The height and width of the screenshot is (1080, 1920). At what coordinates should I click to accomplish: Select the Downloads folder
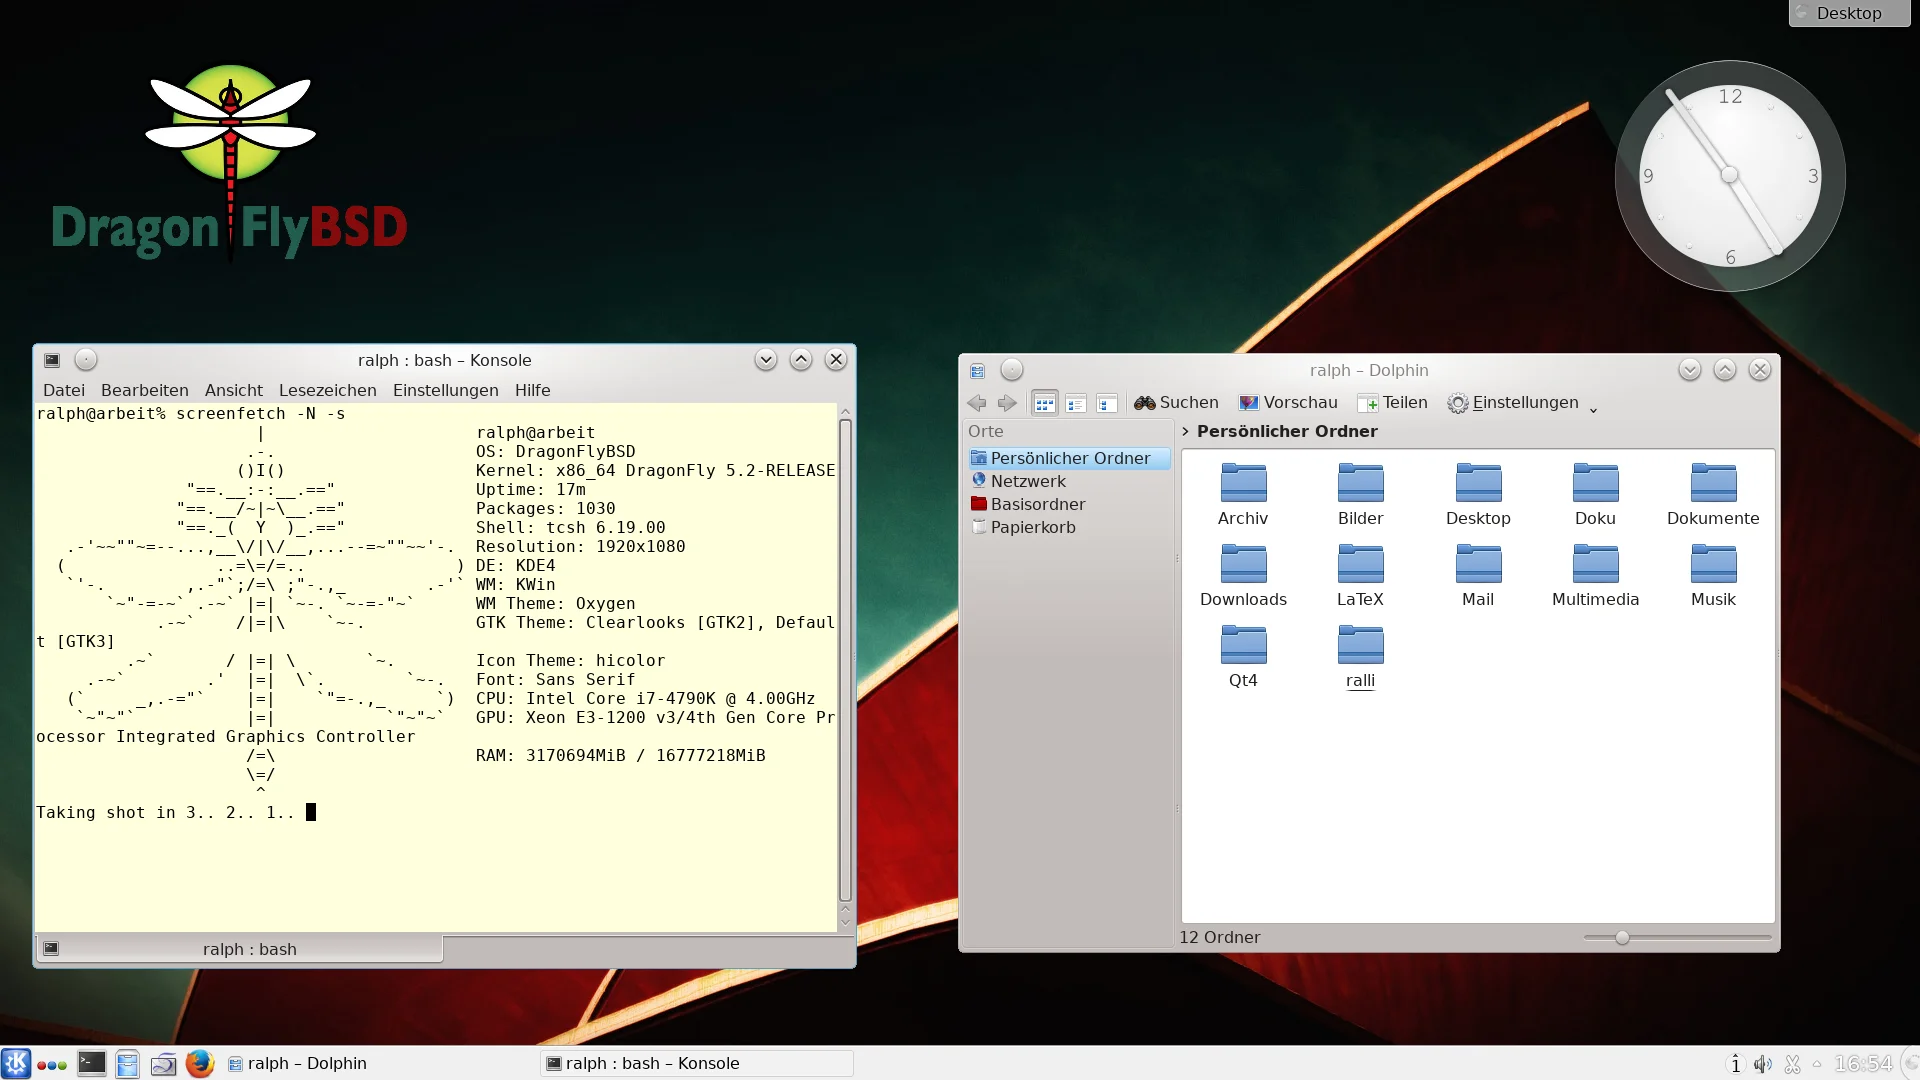coord(1243,576)
